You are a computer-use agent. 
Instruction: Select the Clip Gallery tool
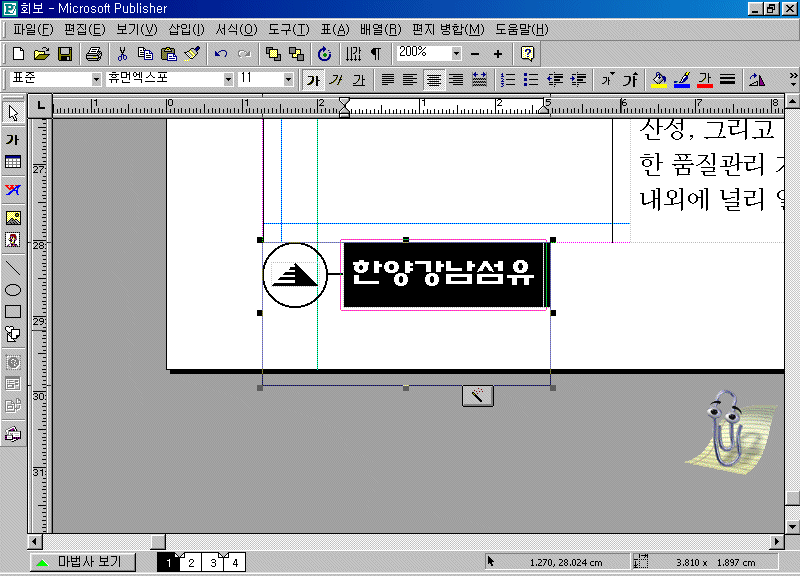[13, 240]
